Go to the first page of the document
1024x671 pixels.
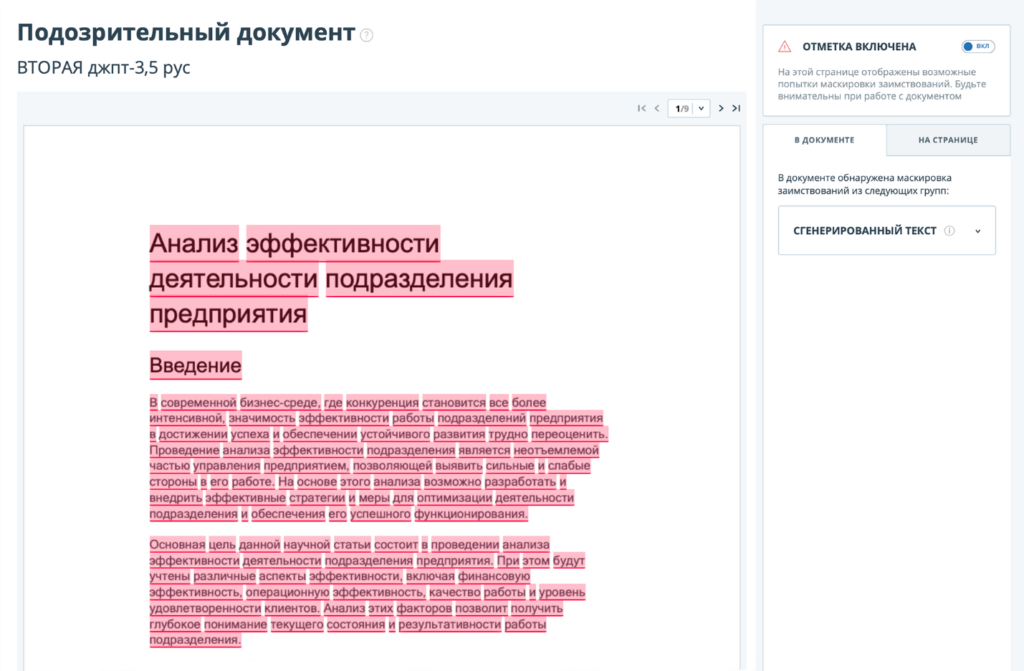(643, 108)
